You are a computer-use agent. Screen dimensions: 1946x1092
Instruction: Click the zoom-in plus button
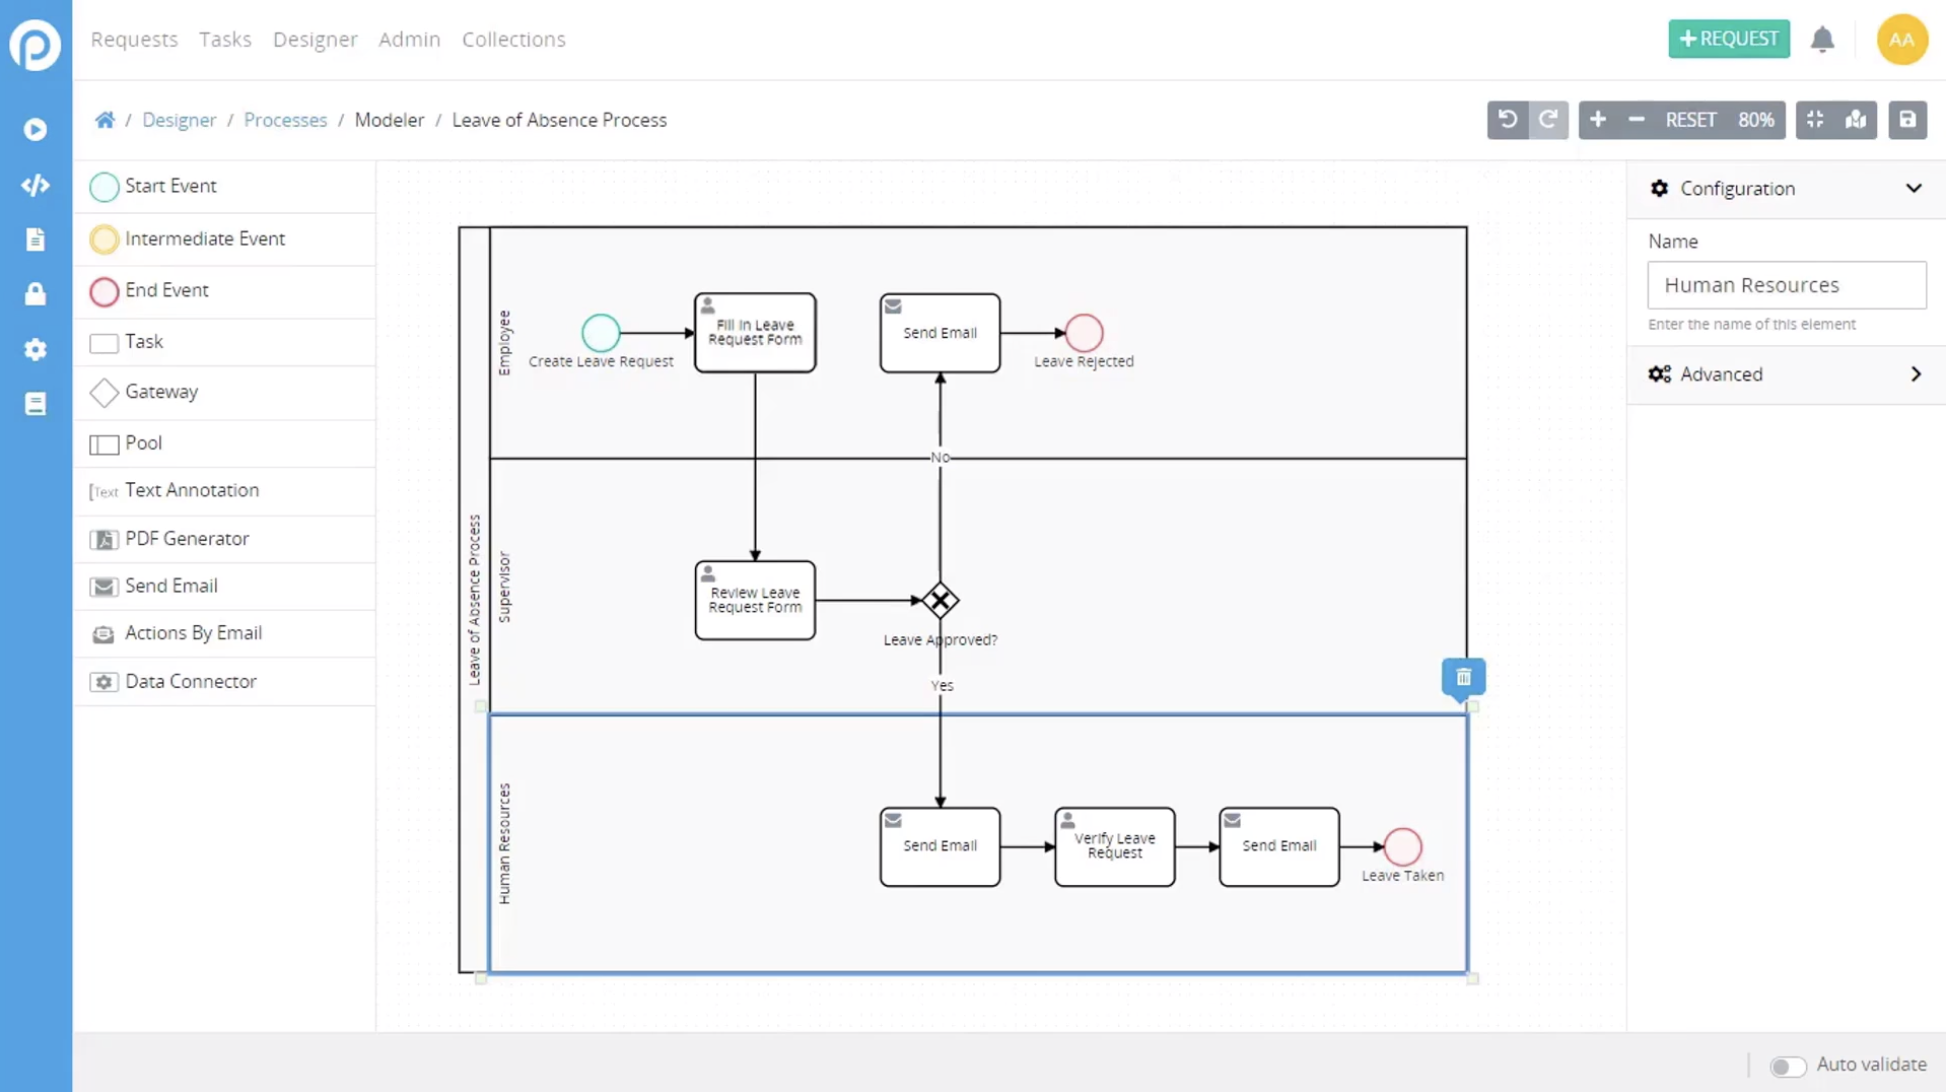pyautogui.click(x=1598, y=119)
